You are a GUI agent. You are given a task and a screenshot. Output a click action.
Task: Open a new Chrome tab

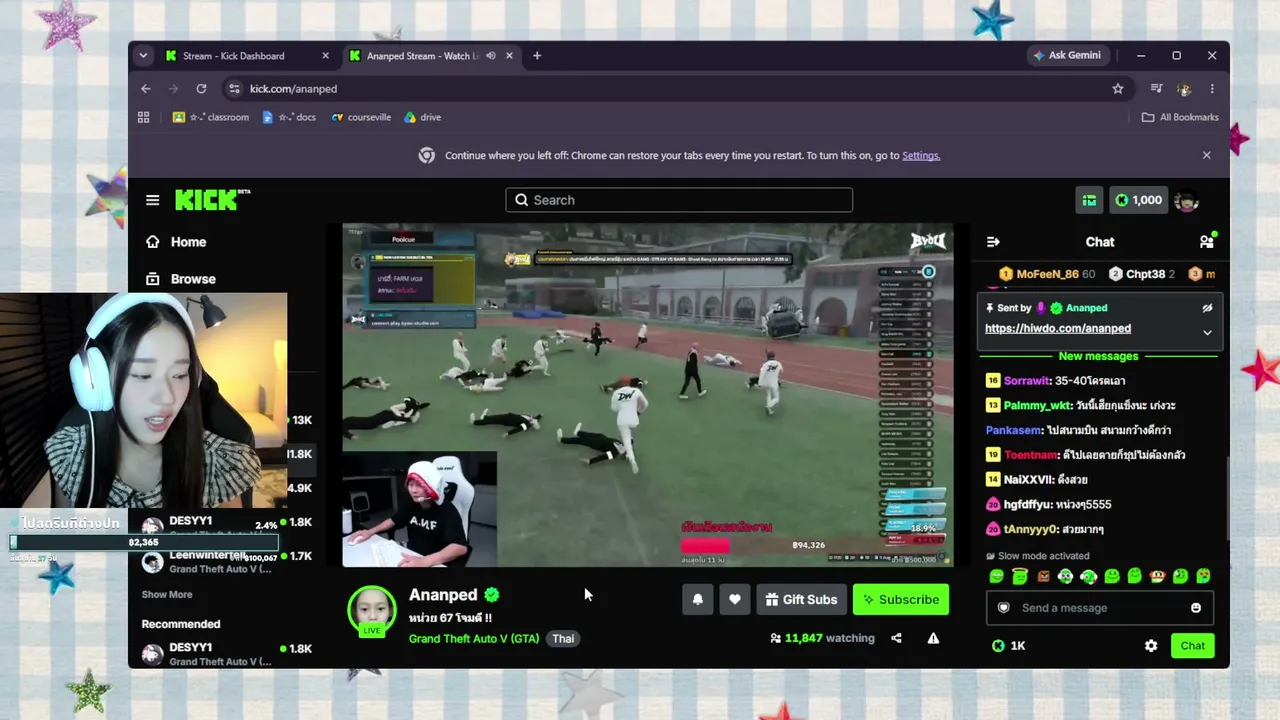pyautogui.click(x=537, y=56)
